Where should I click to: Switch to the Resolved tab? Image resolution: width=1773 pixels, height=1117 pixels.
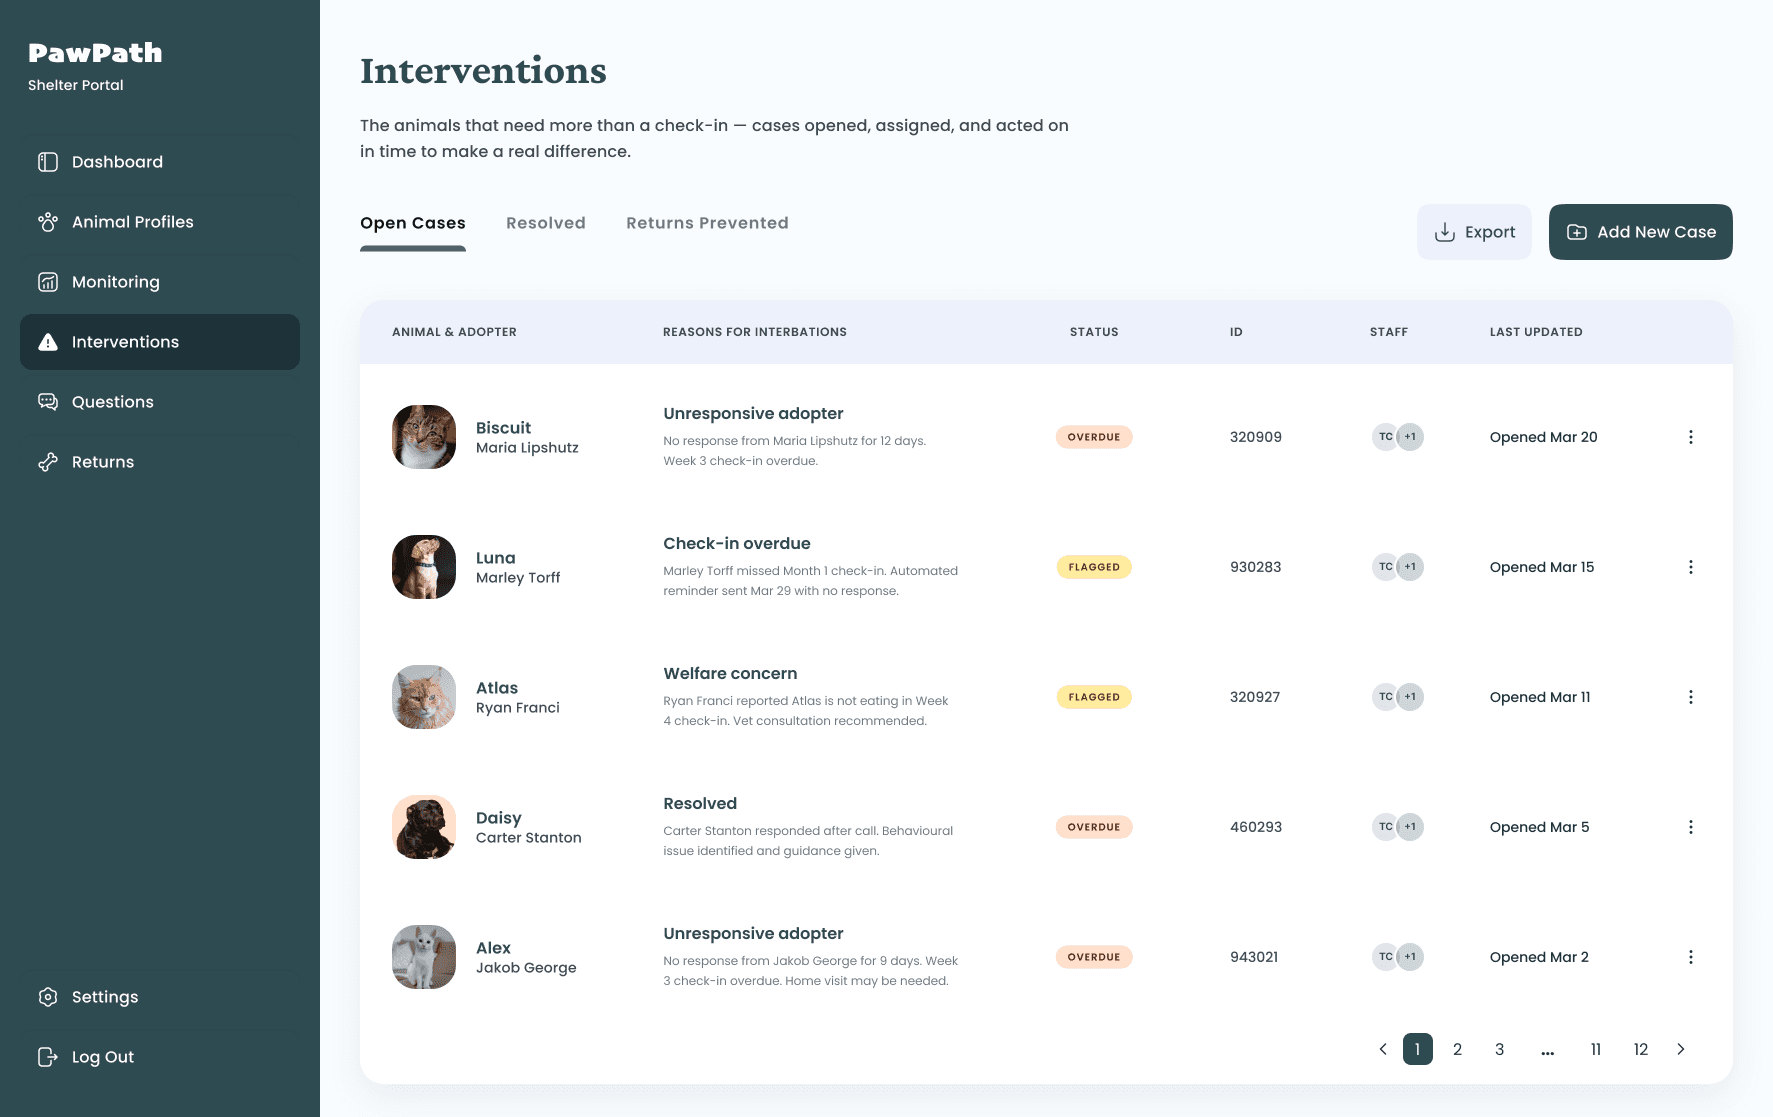pyautogui.click(x=546, y=223)
